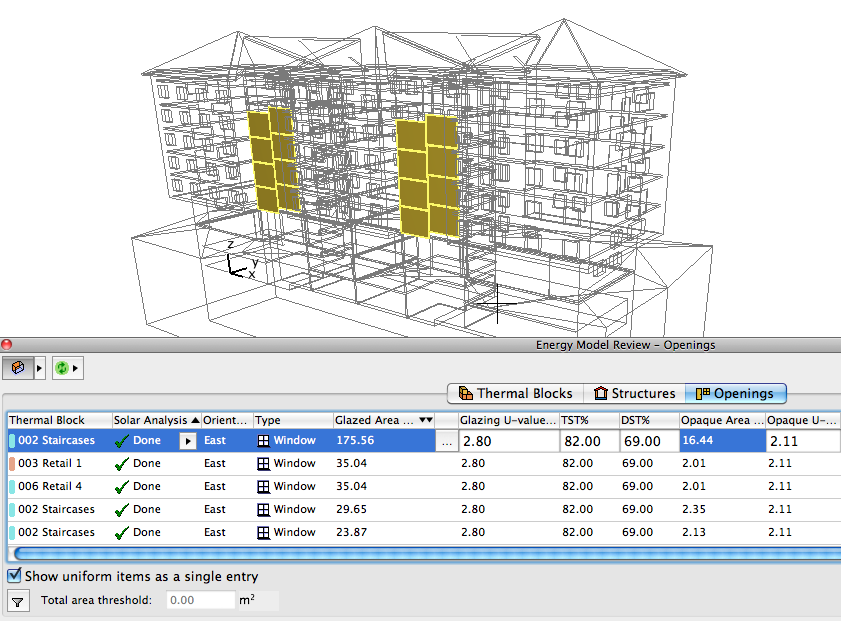The height and width of the screenshot is (621, 841).
Task: Click the Opaque Area column header
Action: (x=722, y=420)
